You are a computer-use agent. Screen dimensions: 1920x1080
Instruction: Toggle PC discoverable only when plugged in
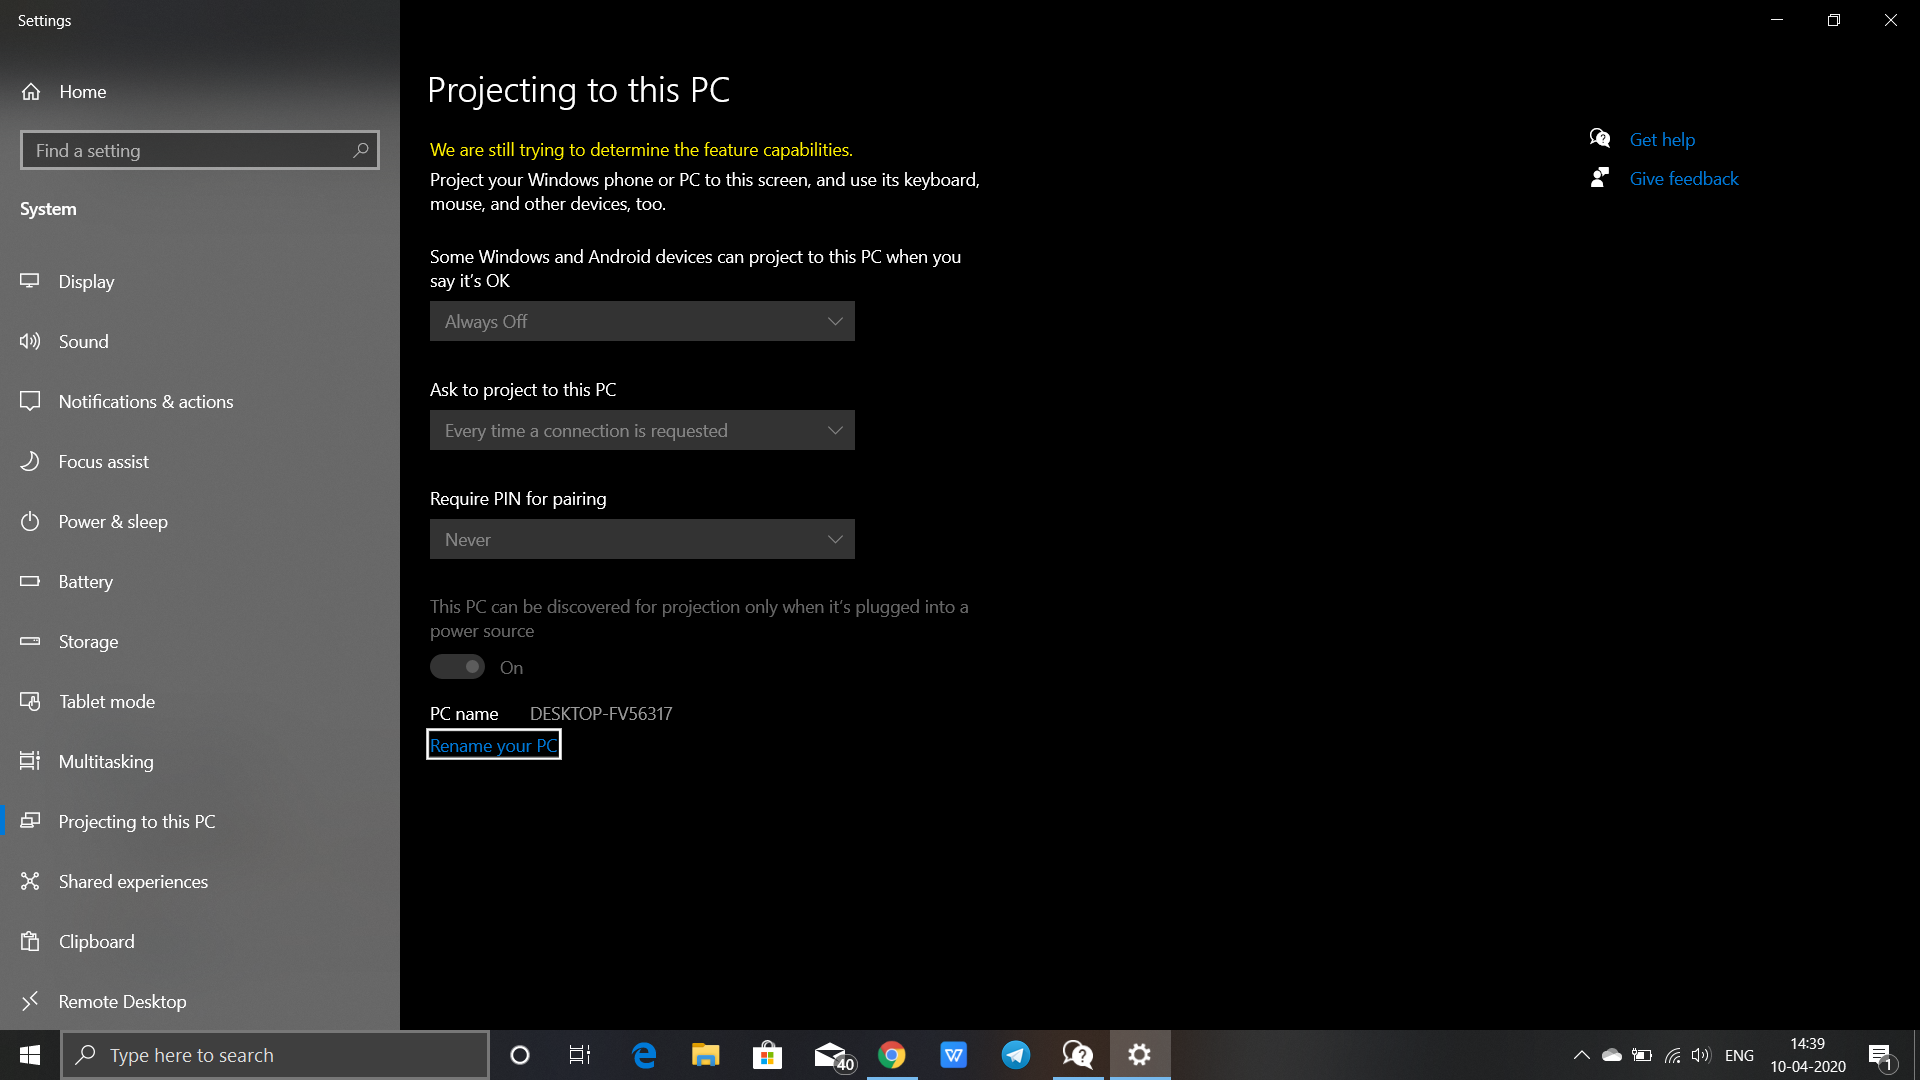[x=458, y=667]
